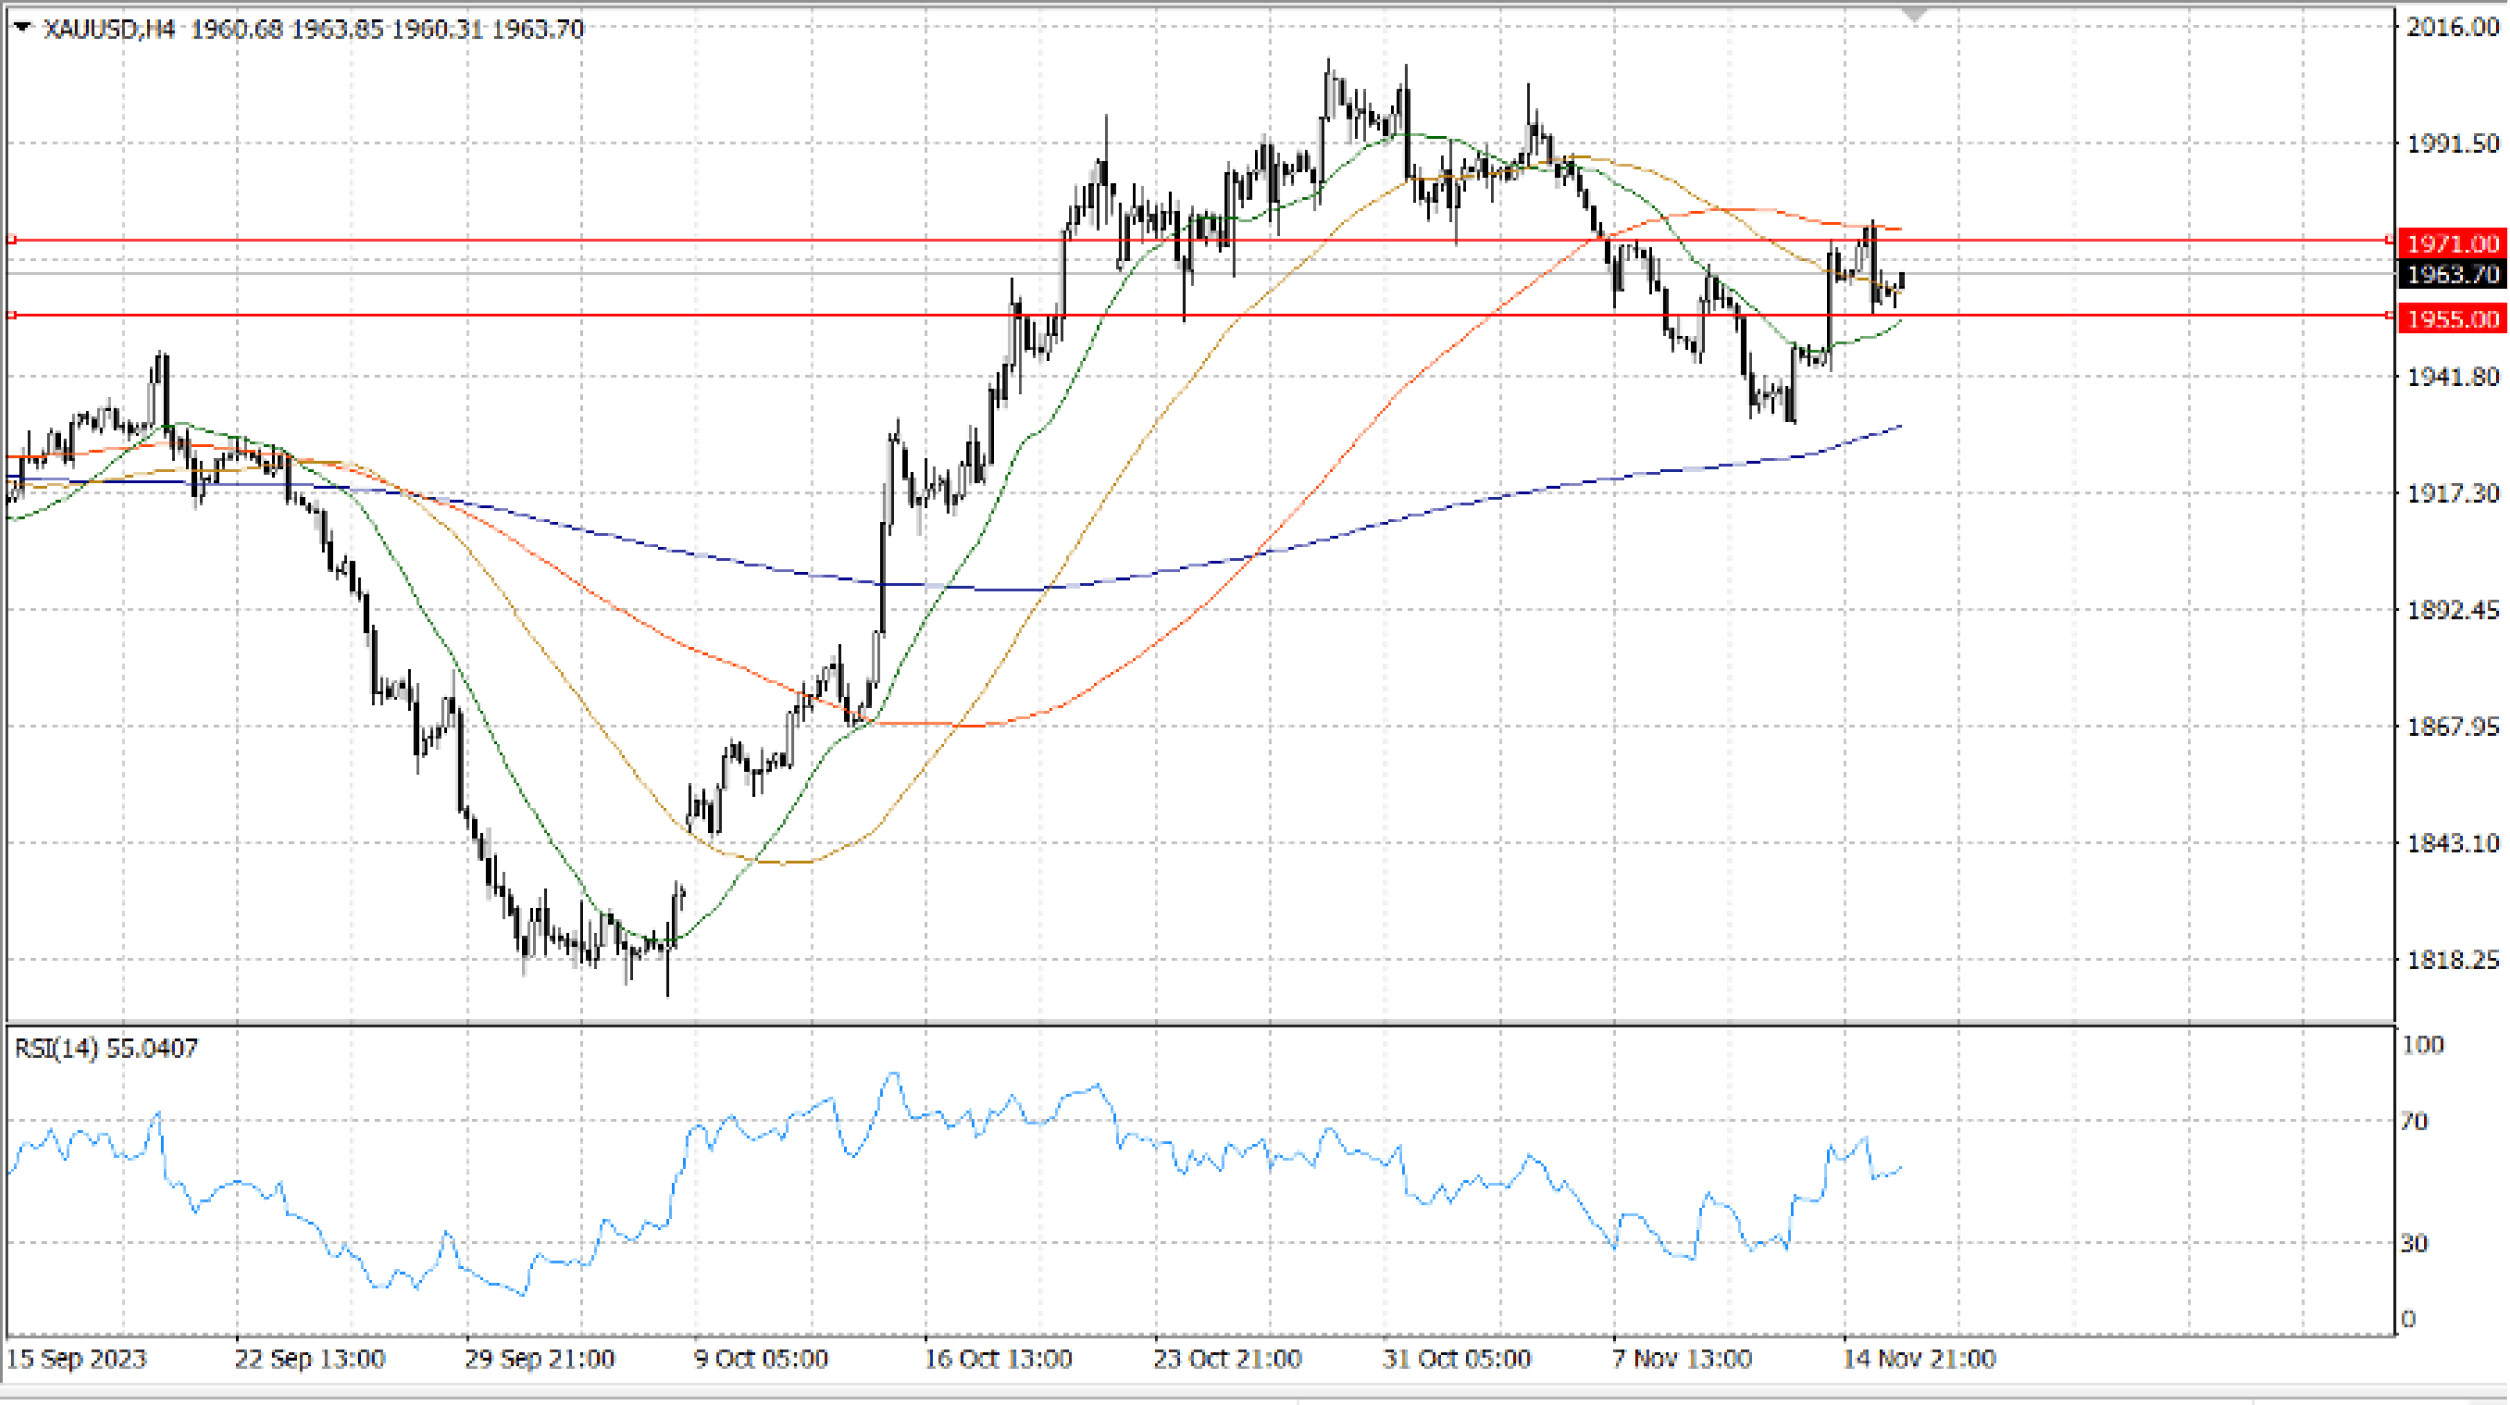
Task: Click left handle of 1955.00 horizontal line
Action: click(x=12, y=316)
